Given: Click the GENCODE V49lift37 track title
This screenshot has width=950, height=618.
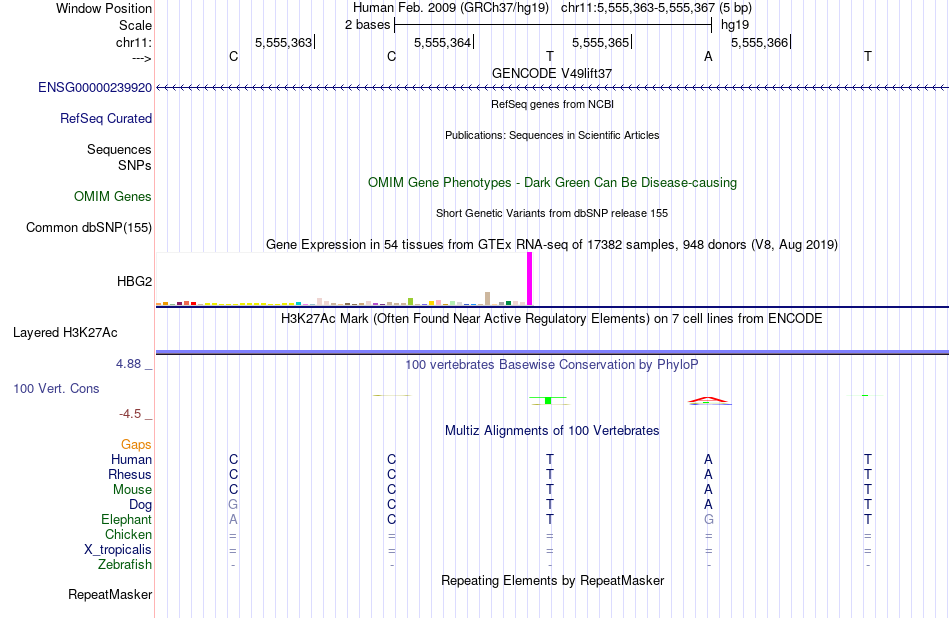Looking at the screenshot, I should pyautogui.click(x=552, y=73).
